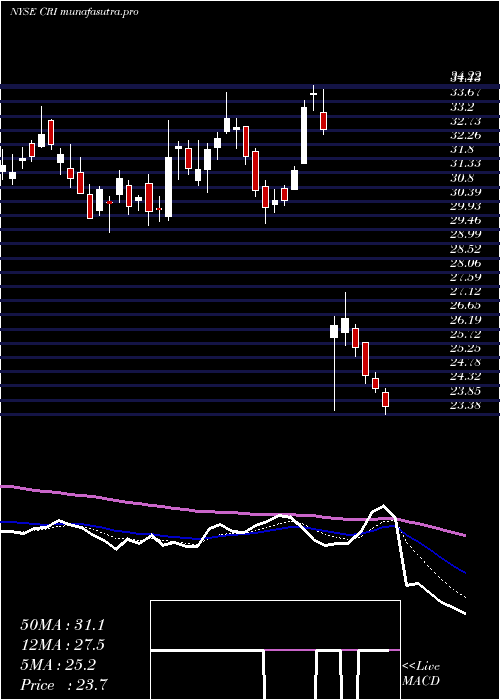500x700 pixels.
Task: Select the 24.78 price level label
Action: 465,362
